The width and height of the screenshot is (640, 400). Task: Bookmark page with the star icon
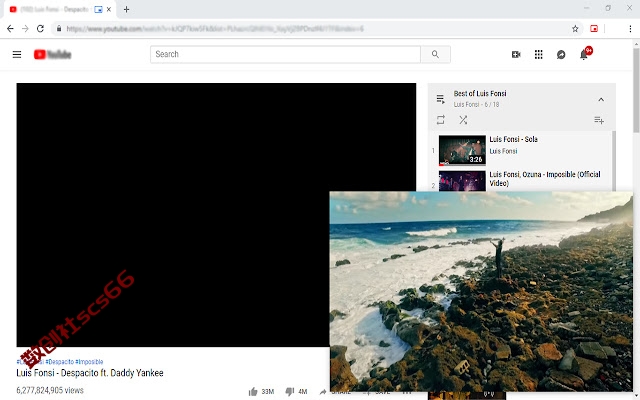[575, 29]
